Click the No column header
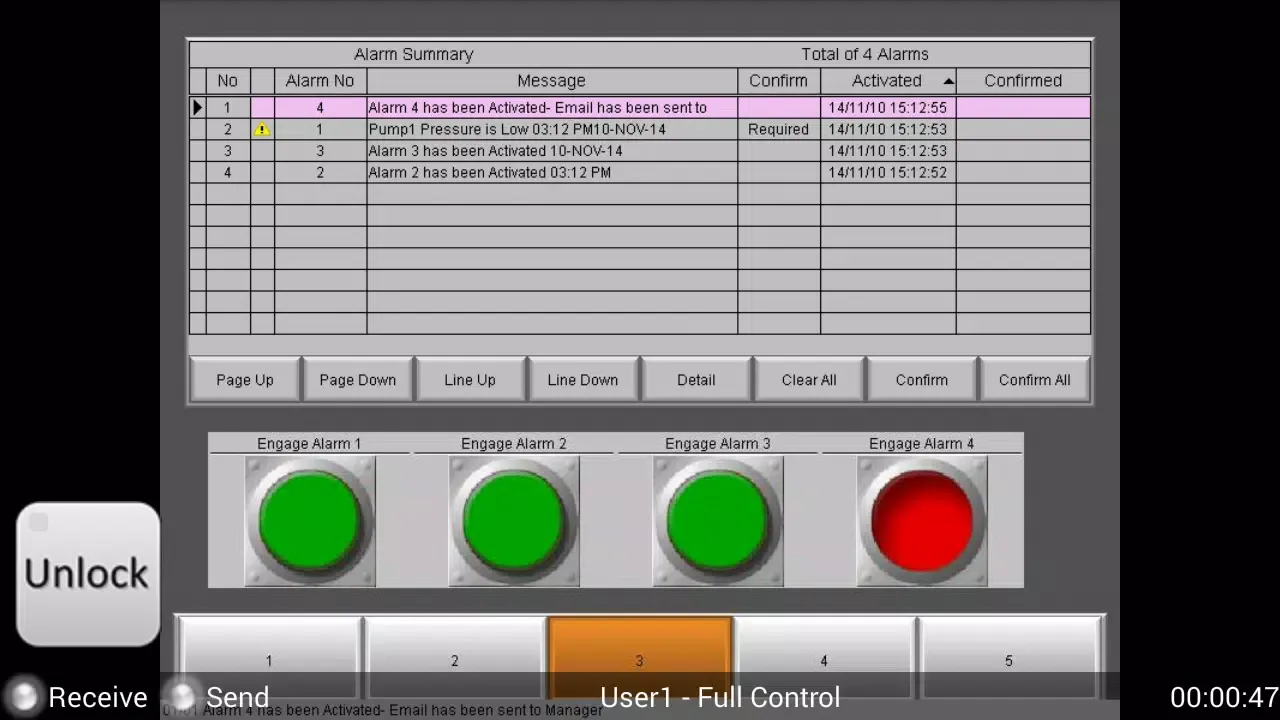1280x720 pixels. (228, 81)
